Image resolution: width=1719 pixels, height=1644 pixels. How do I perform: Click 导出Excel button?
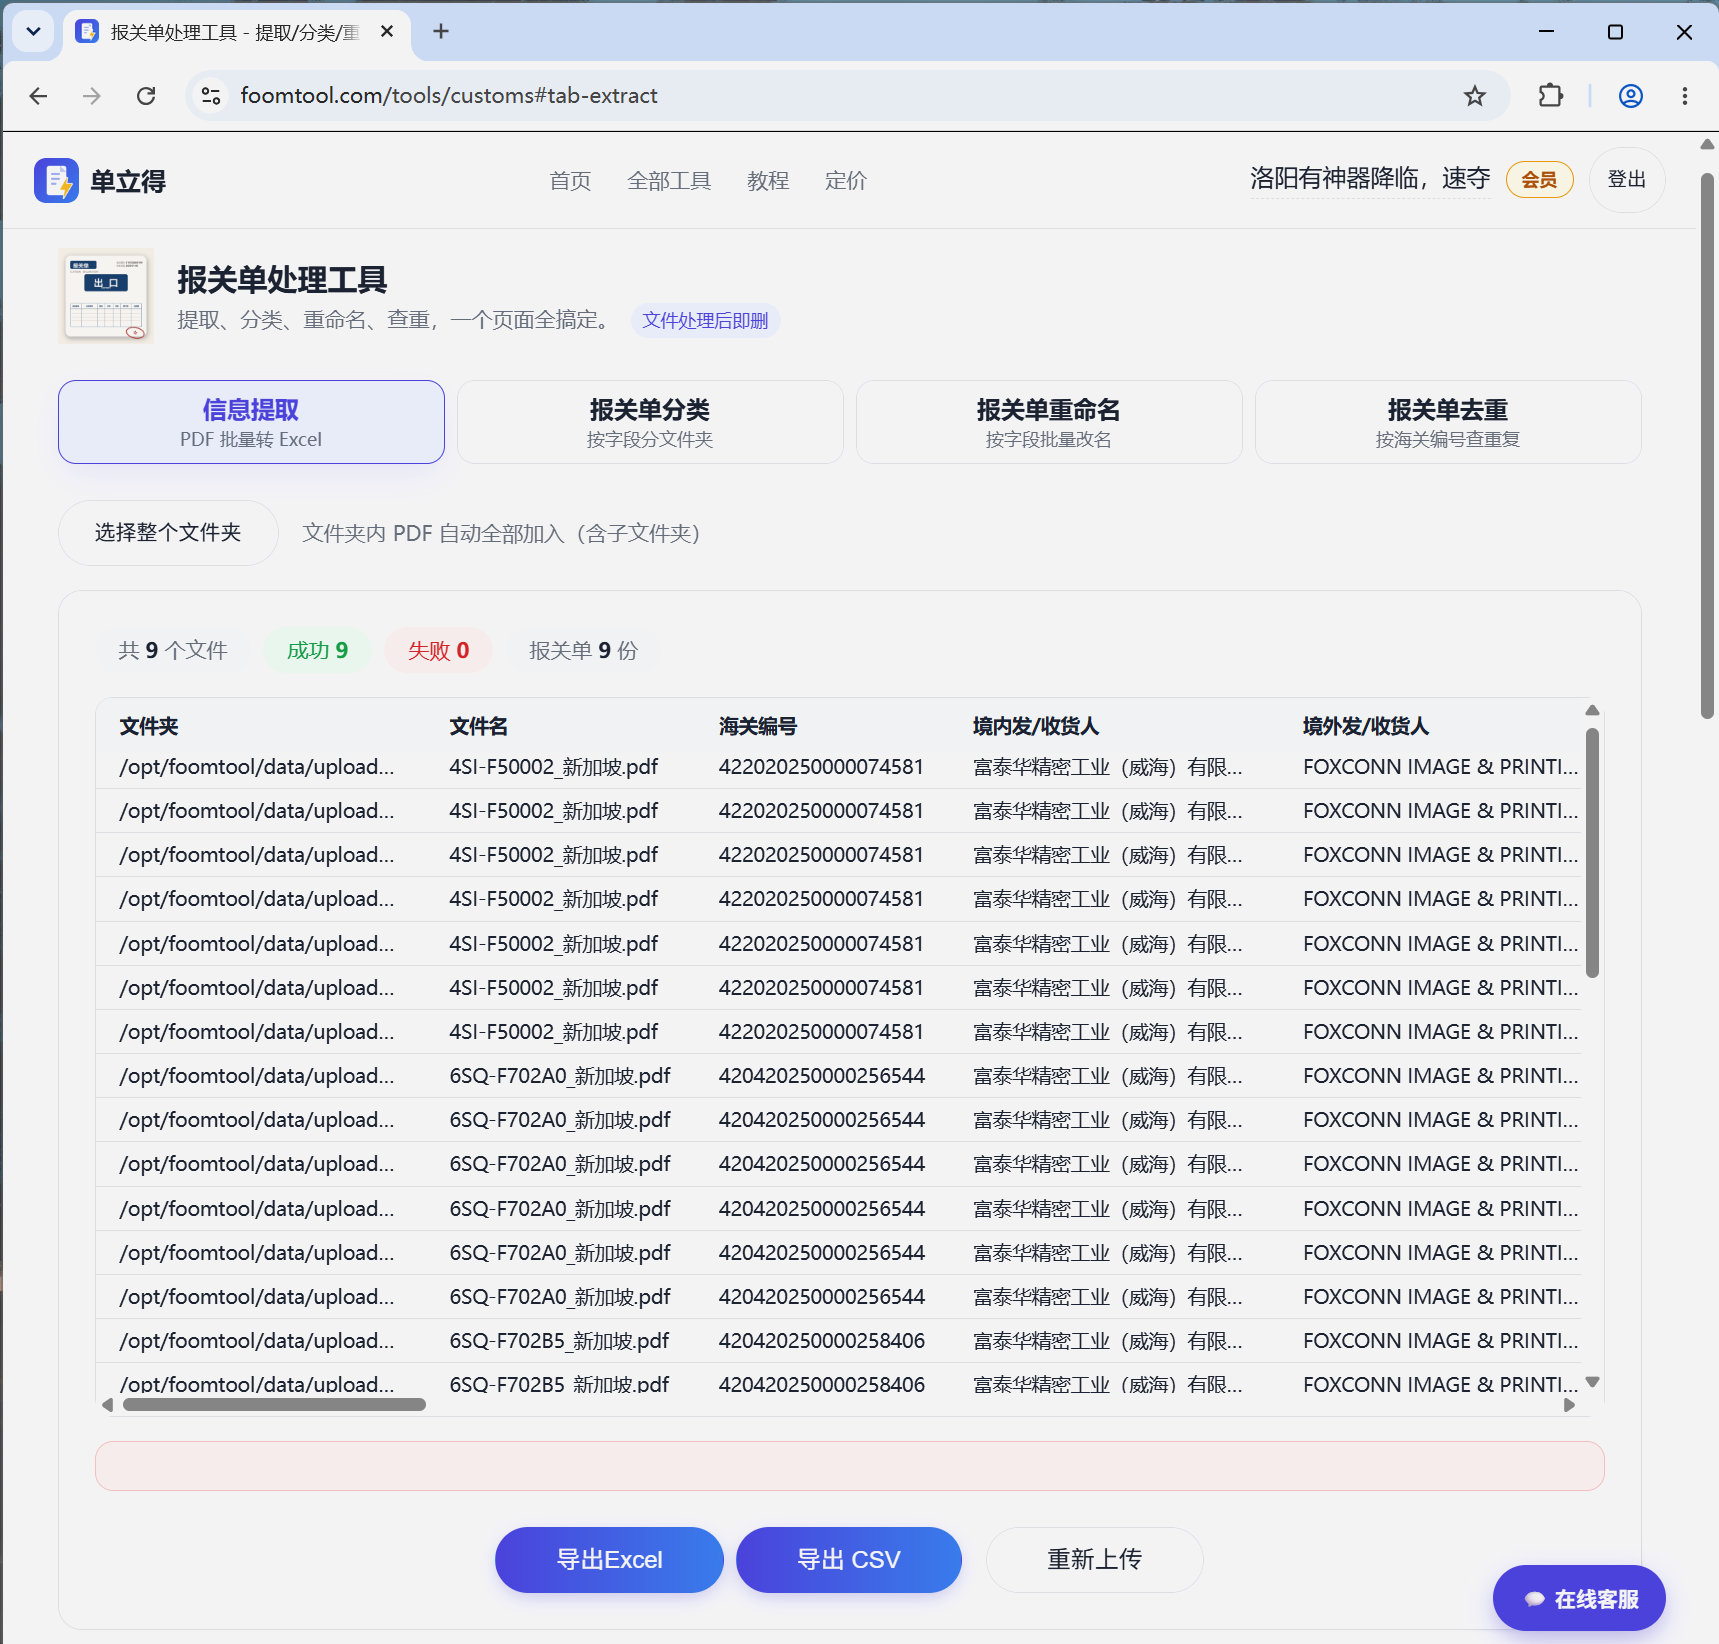pyautogui.click(x=609, y=1560)
